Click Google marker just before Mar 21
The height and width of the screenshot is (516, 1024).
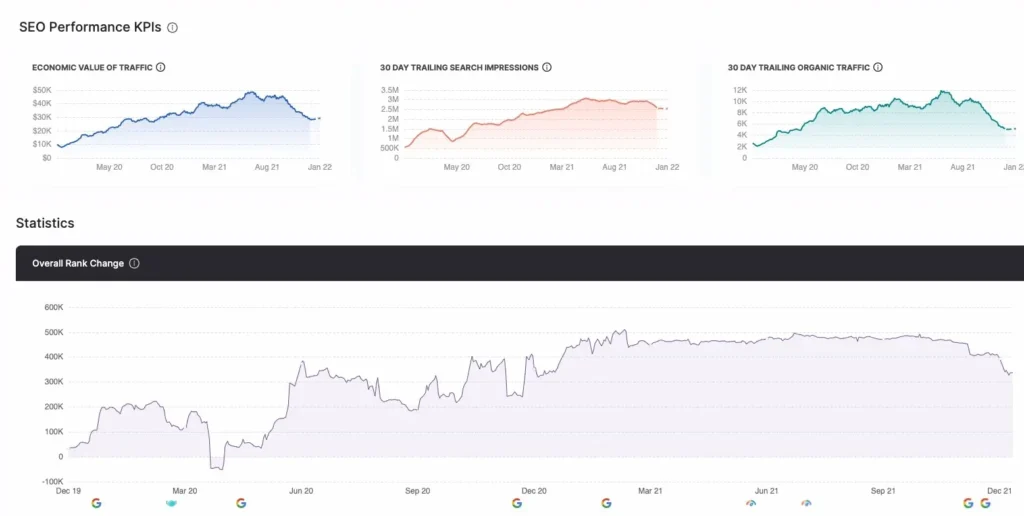click(606, 503)
